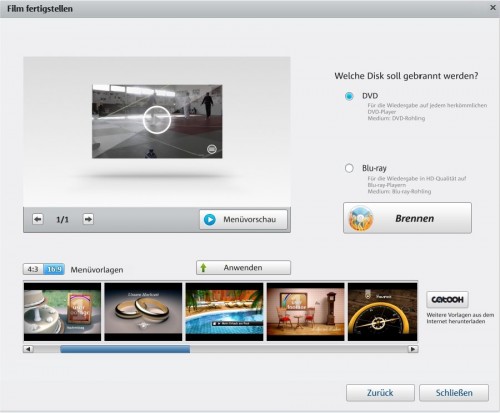Select the DVD radio option

coord(349,96)
